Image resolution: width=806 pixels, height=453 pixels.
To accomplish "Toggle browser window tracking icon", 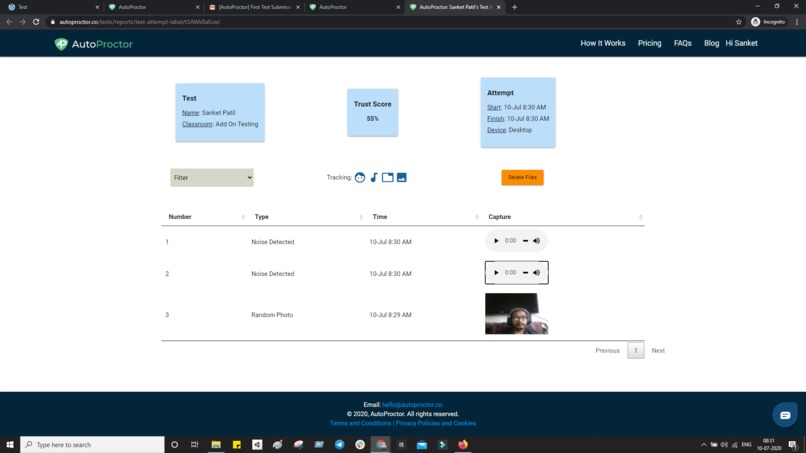I will pyautogui.click(x=388, y=177).
